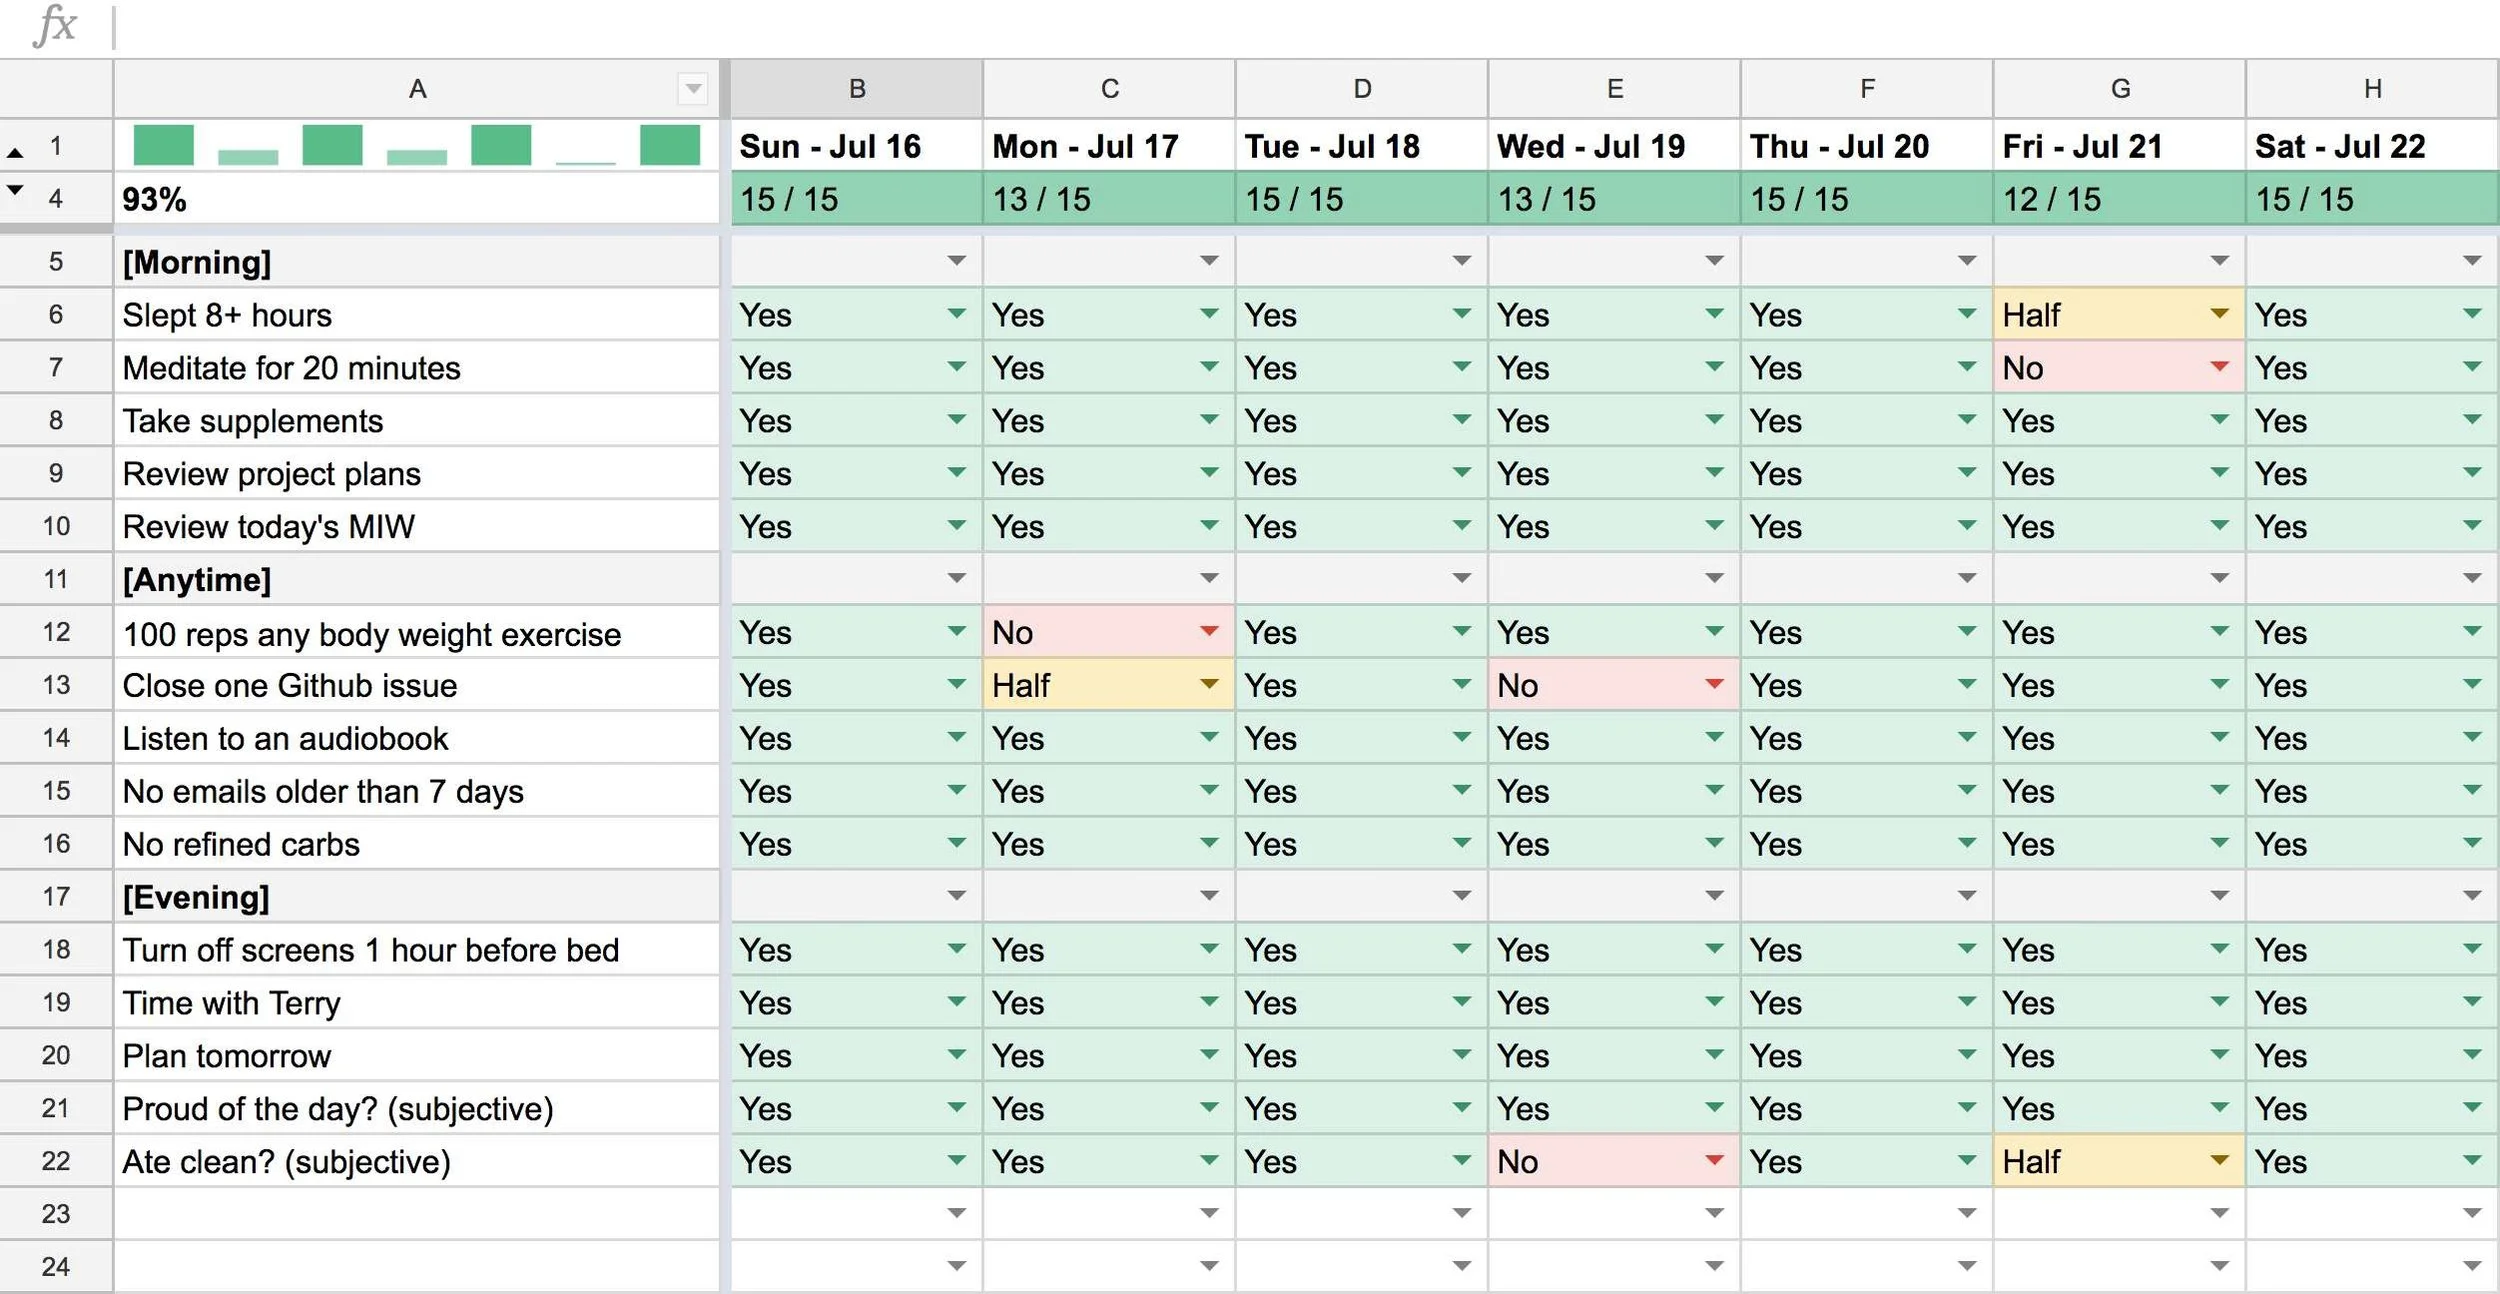Screen dimensions: 2500x1294
Task: Open dropdown arrow in Fri Meditate No cell
Action: (2219, 367)
